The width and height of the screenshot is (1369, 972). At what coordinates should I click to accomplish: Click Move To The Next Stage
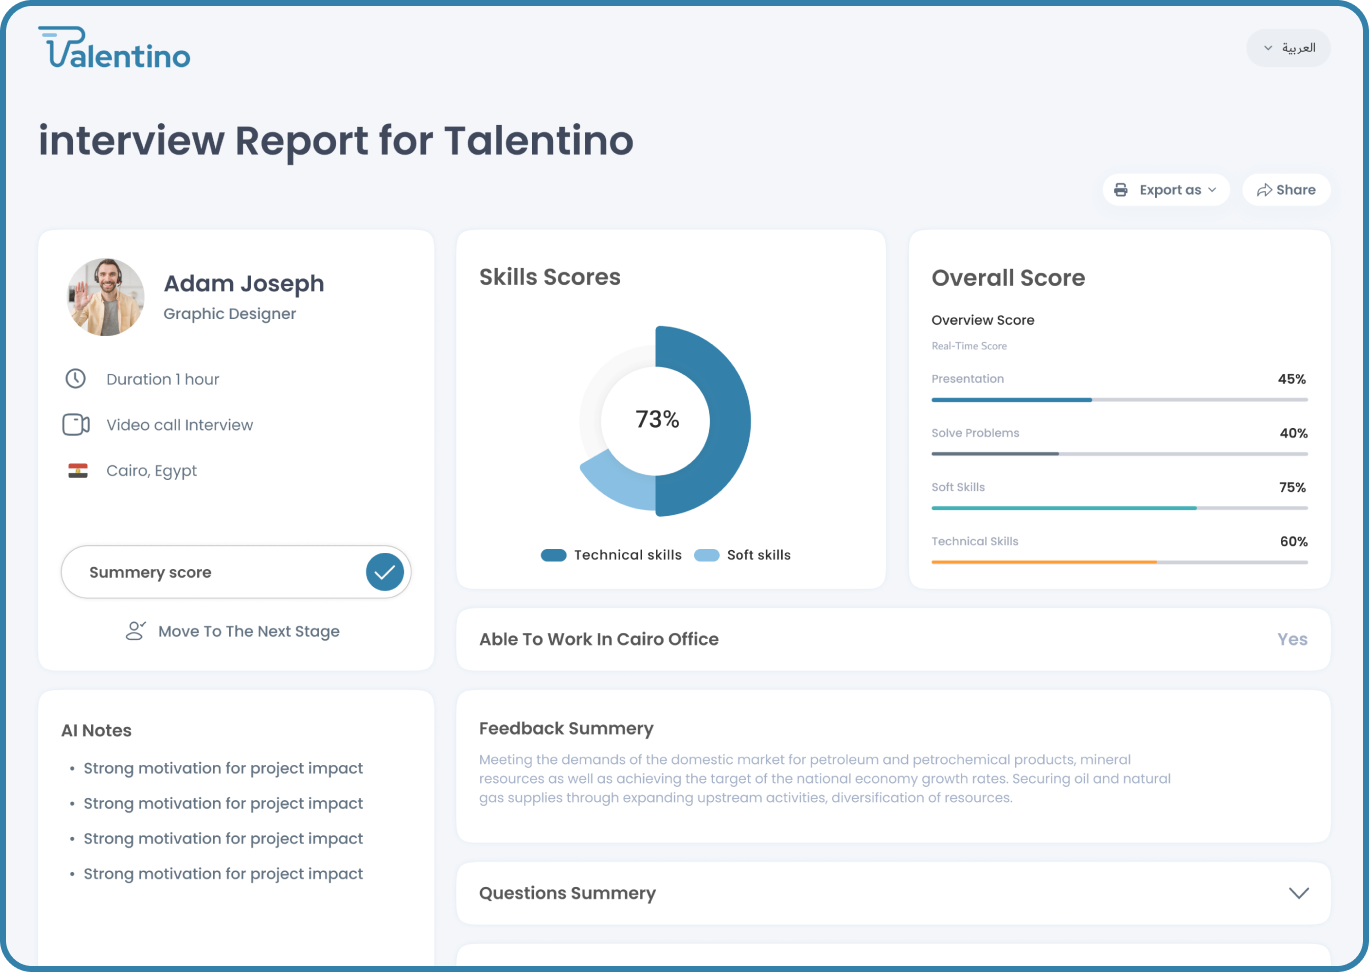248,631
